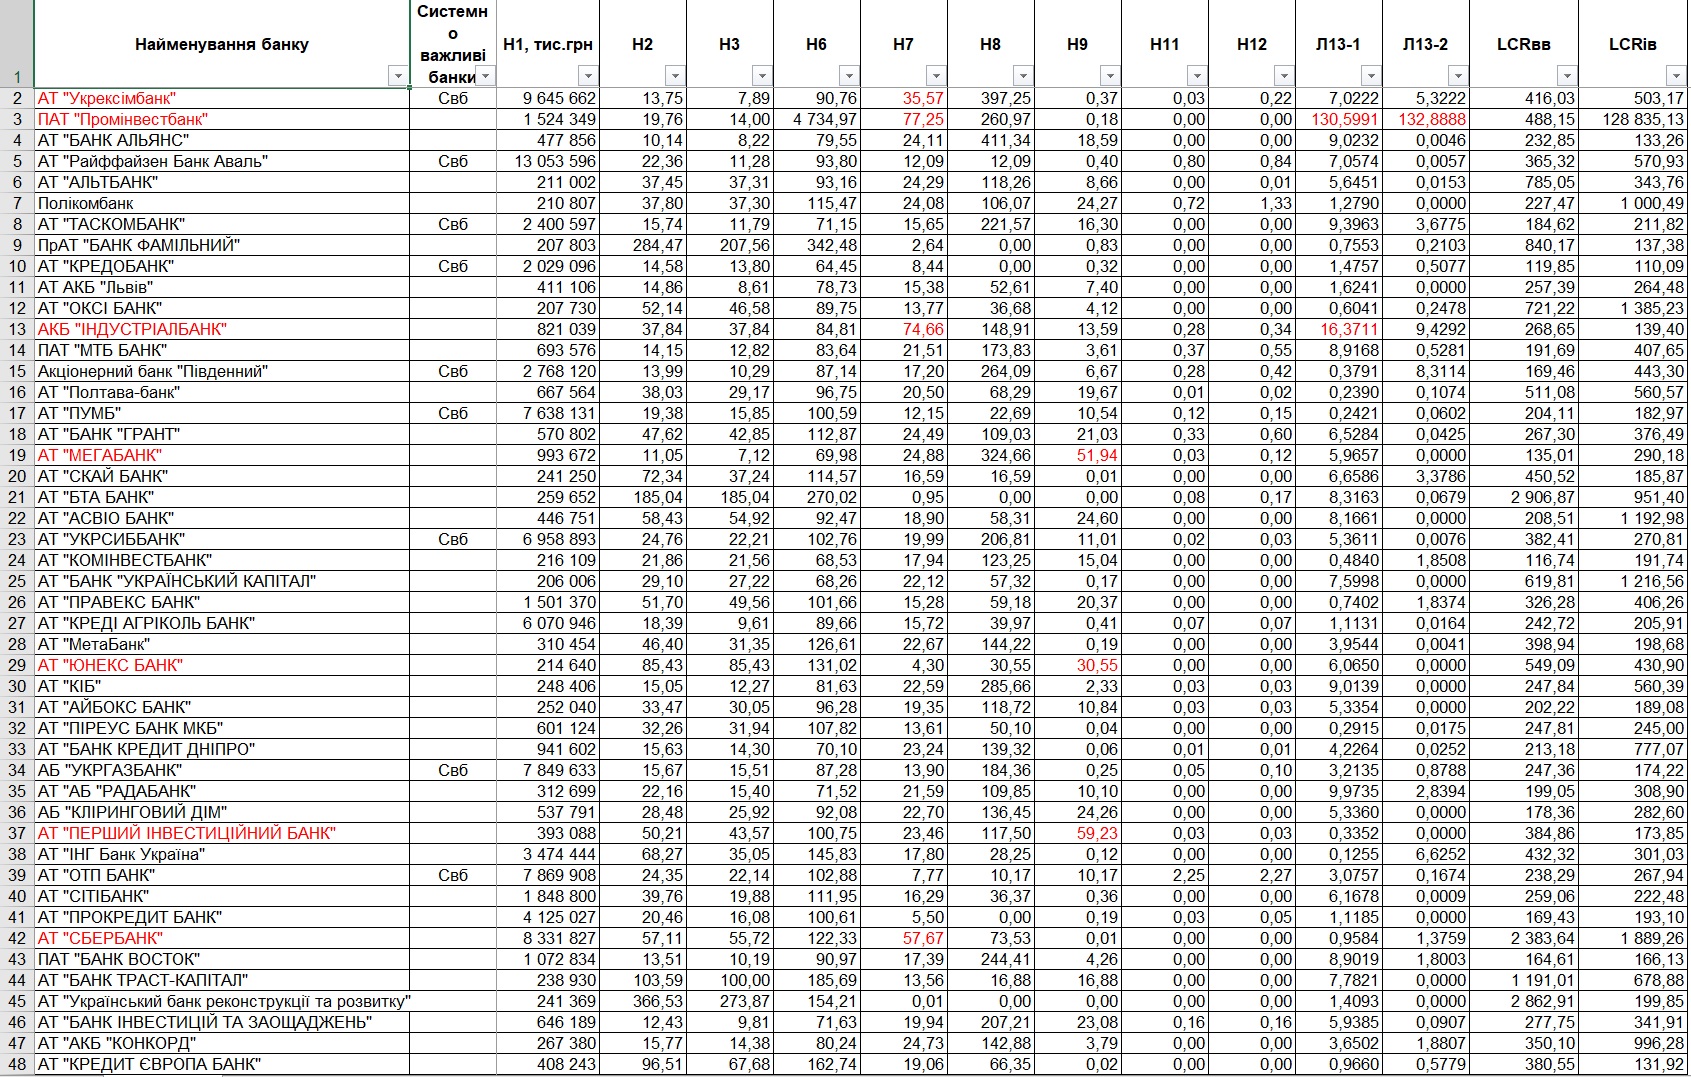Image resolution: width=1691 pixels, height=1077 pixels.
Task: Click cell АТ "ПУМБ"
Action: point(222,413)
